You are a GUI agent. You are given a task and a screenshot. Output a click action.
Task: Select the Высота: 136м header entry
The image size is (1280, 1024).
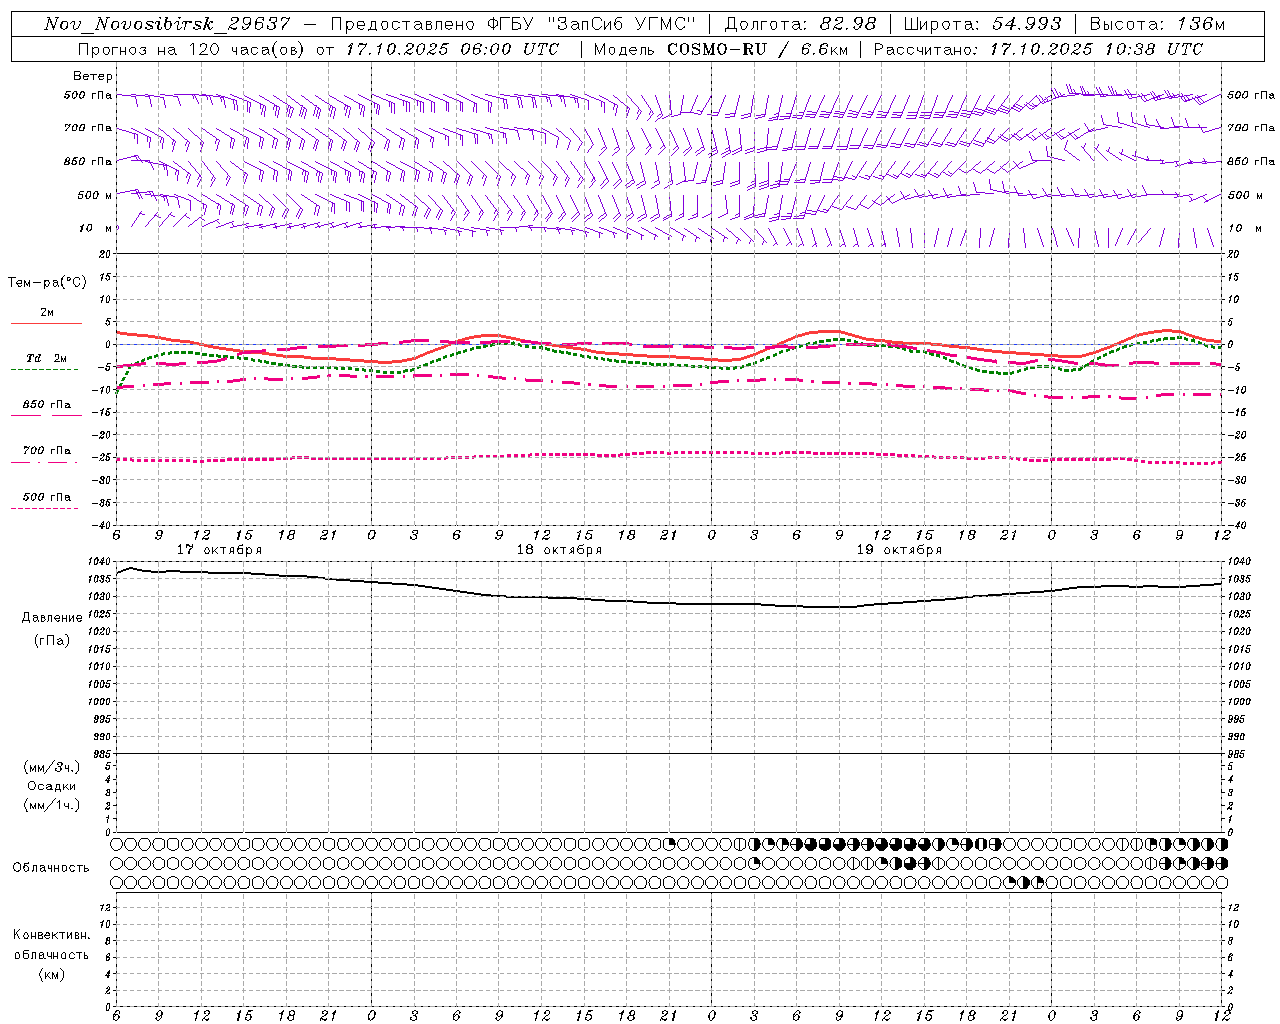click(x=1157, y=24)
